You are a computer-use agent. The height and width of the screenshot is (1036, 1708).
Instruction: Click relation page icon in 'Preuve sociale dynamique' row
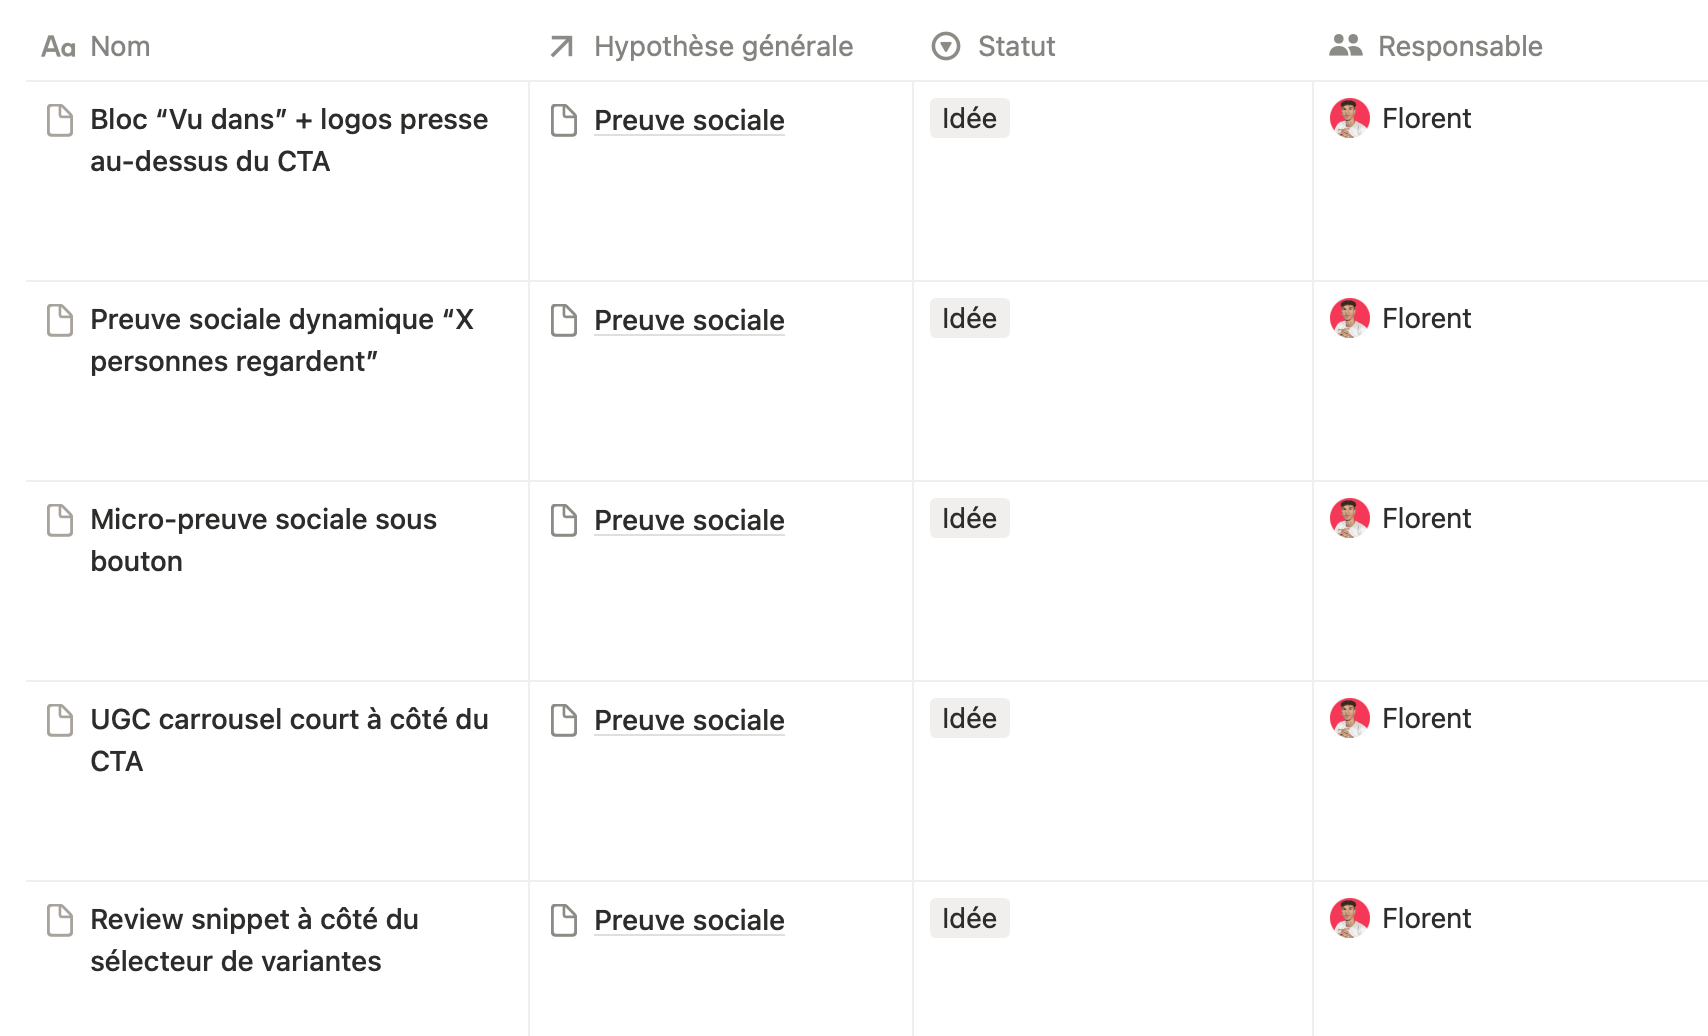[564, 320]
